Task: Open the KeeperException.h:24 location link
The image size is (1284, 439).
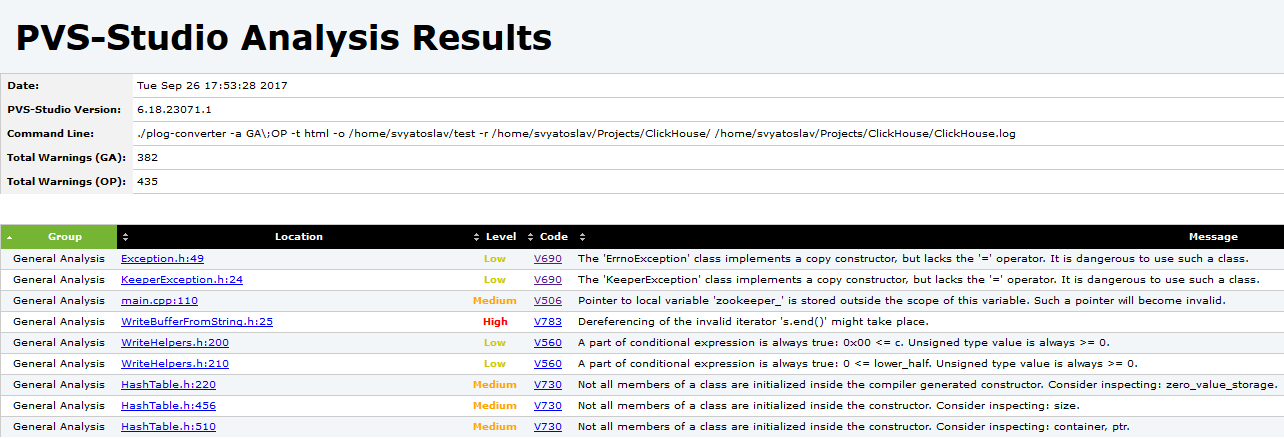Action: (182, 279)
